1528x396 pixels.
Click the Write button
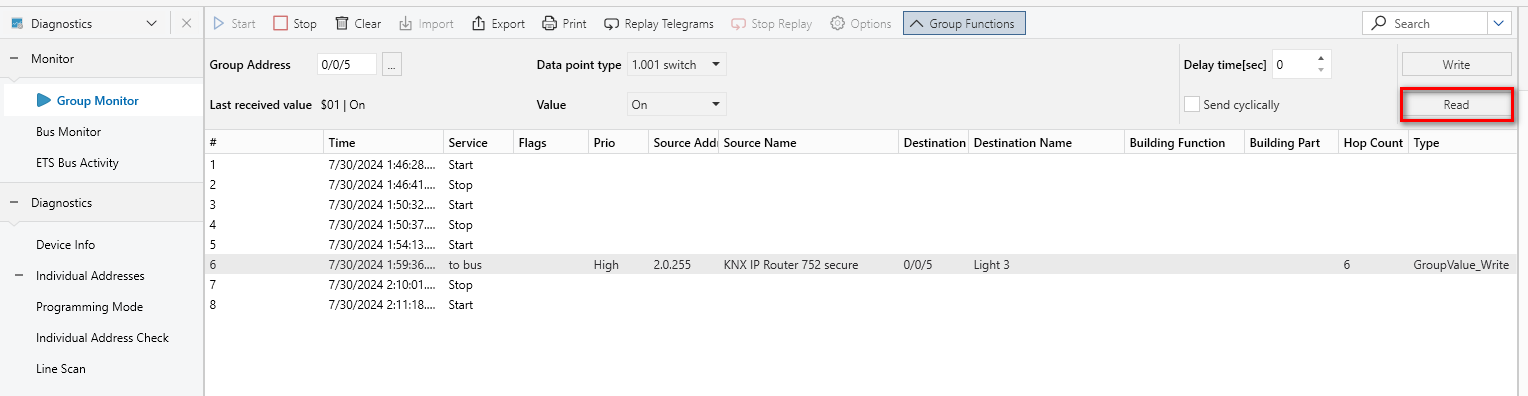click(x=1456, y=65)
